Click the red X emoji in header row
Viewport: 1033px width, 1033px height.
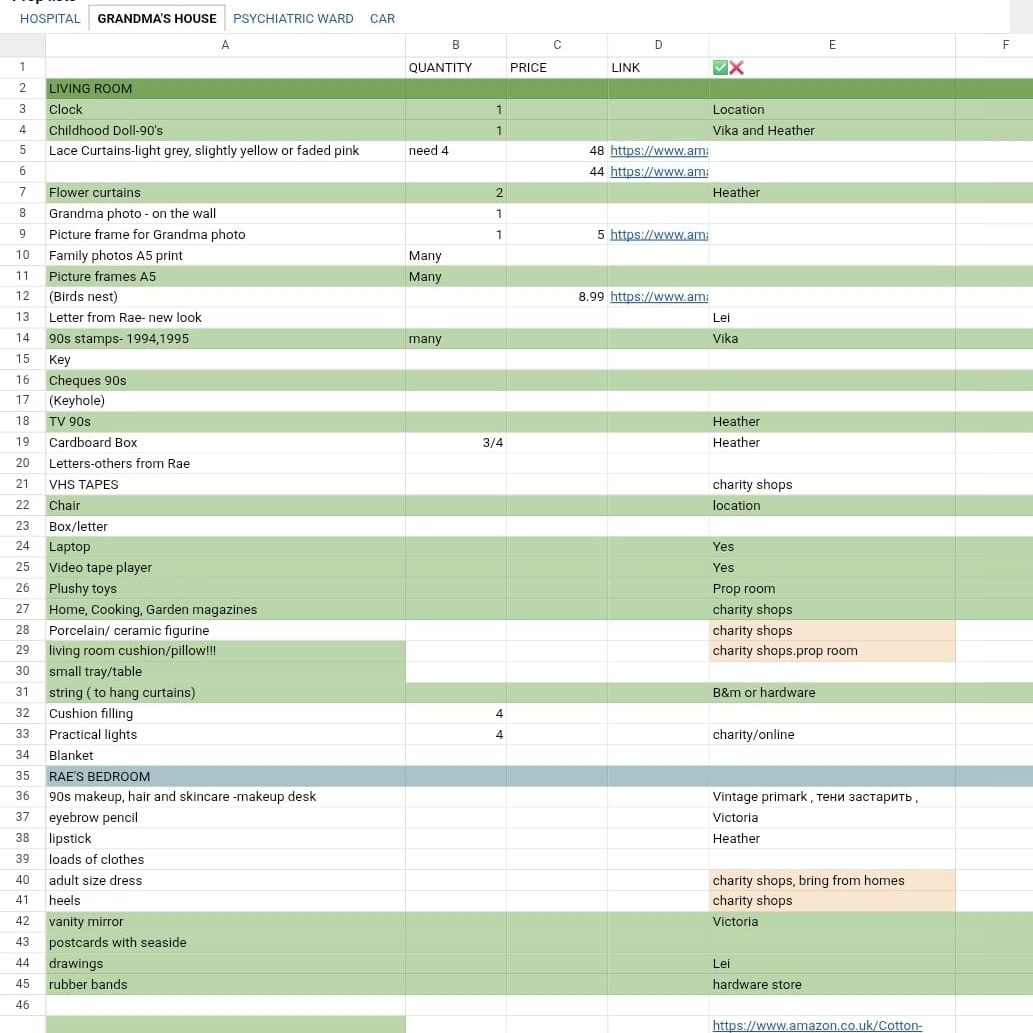tap(737, 68)
